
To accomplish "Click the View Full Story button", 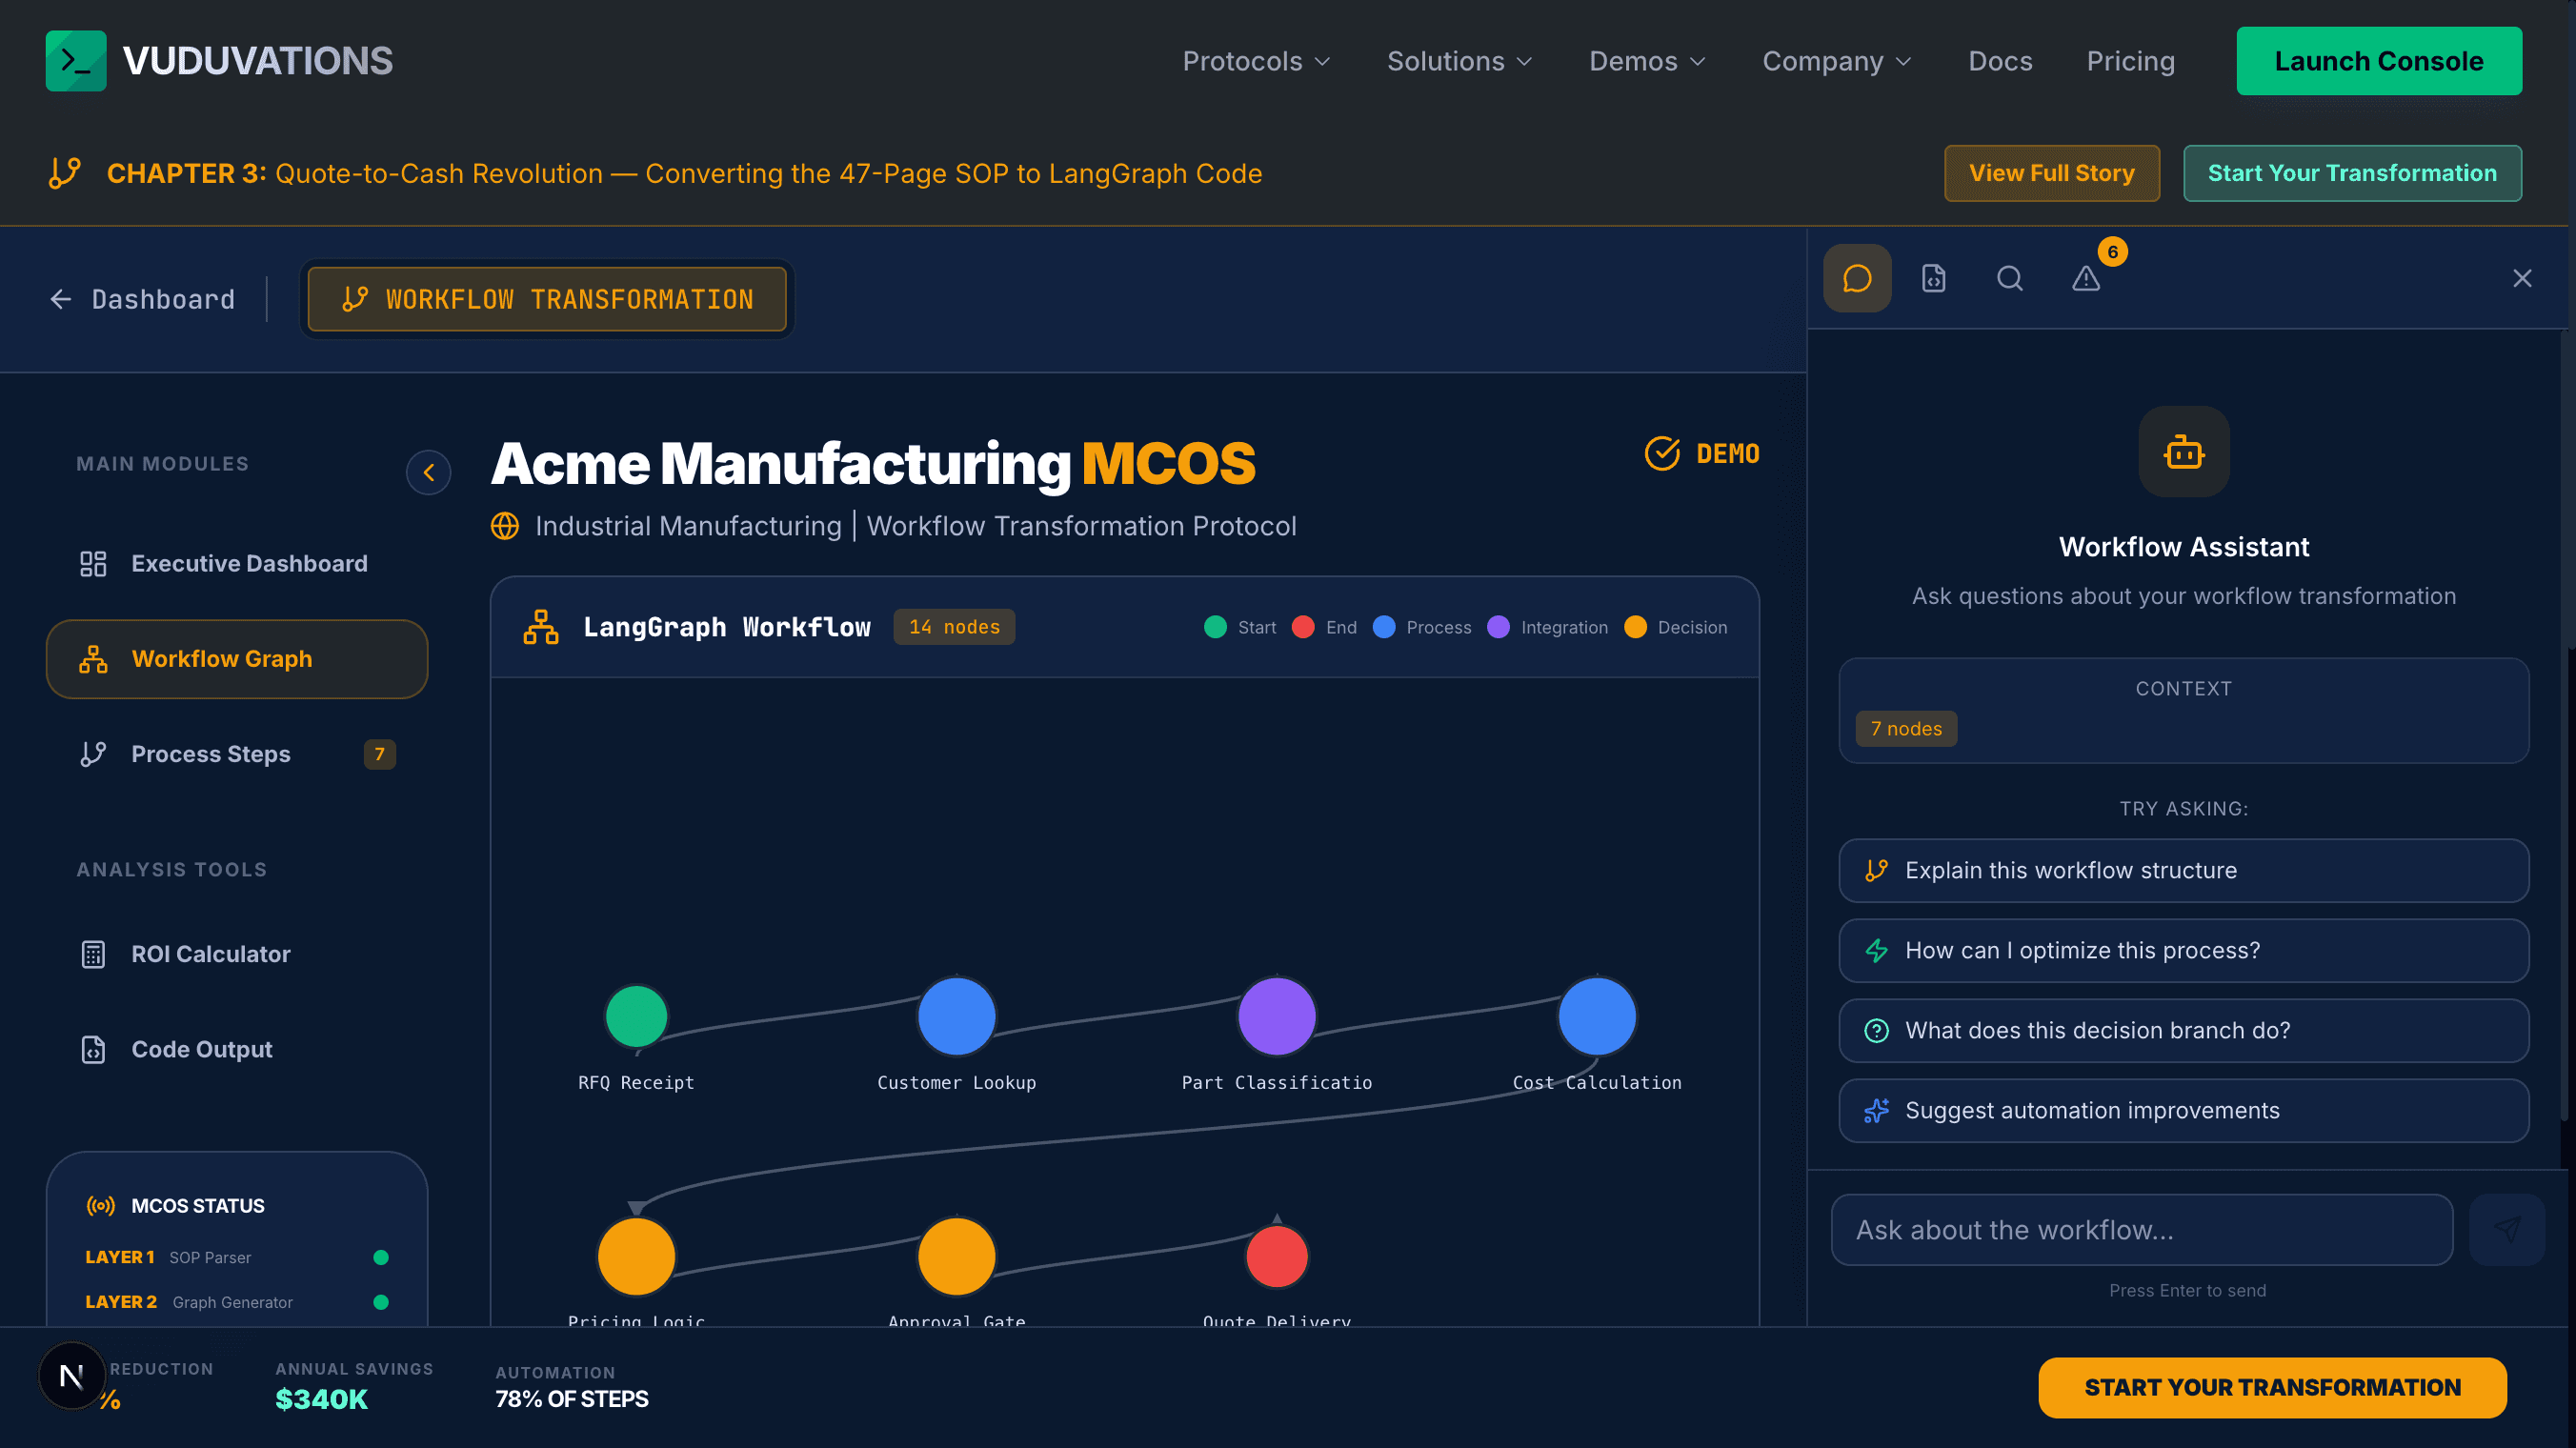I will coord(2051,173).
